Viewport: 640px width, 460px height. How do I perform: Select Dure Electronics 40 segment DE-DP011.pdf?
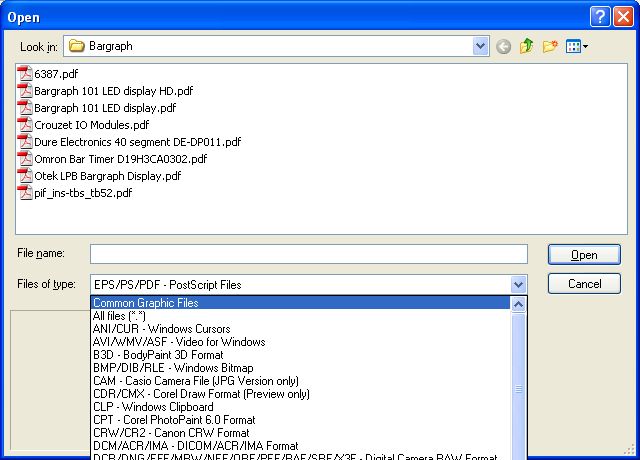click(138, 142)
